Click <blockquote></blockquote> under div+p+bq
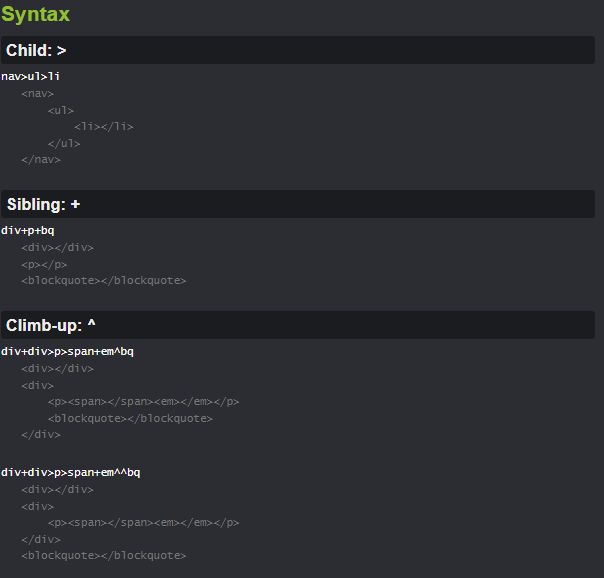The image size is (604, 578). 104,281
